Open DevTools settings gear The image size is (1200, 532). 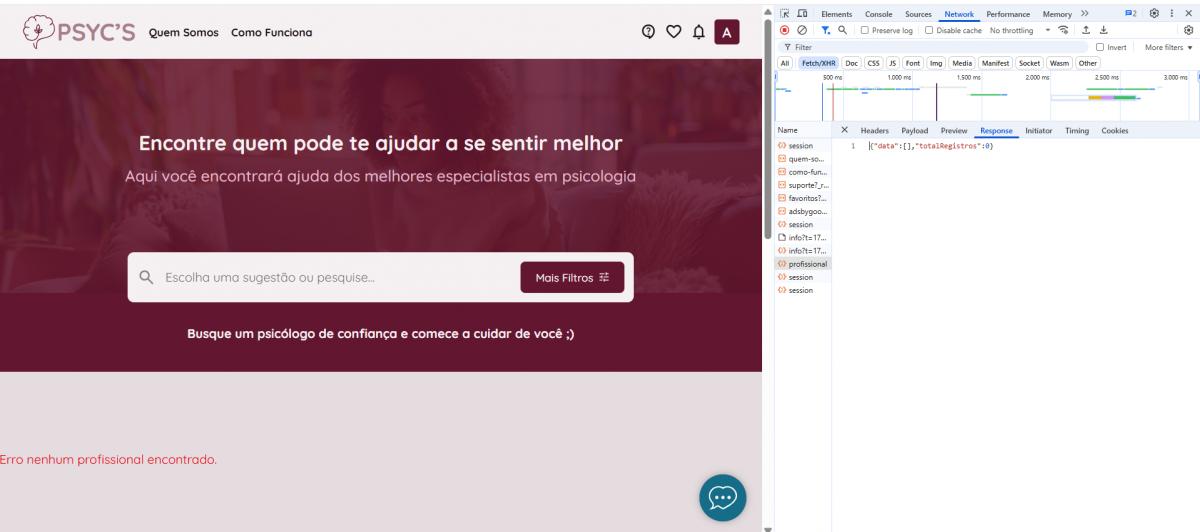click(x=1154, y=14)
